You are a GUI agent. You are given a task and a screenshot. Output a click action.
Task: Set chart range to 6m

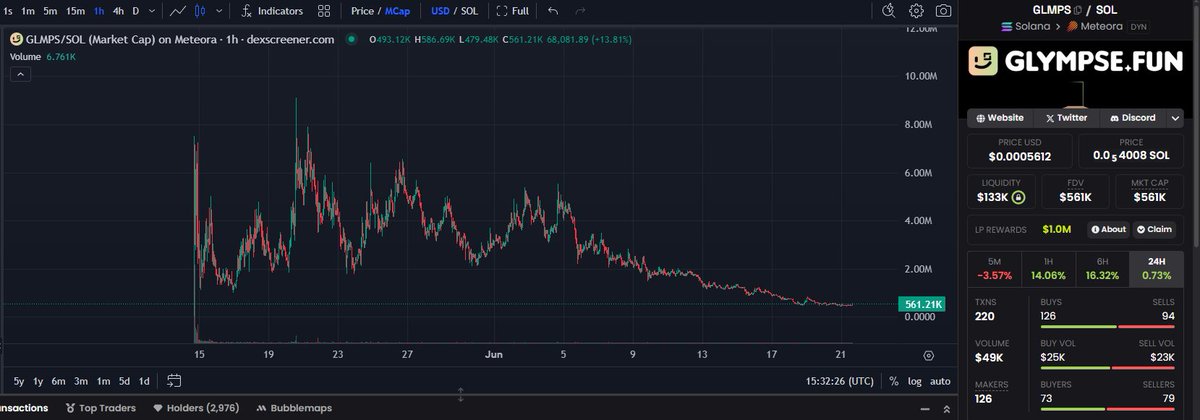(x=59, y=381)
